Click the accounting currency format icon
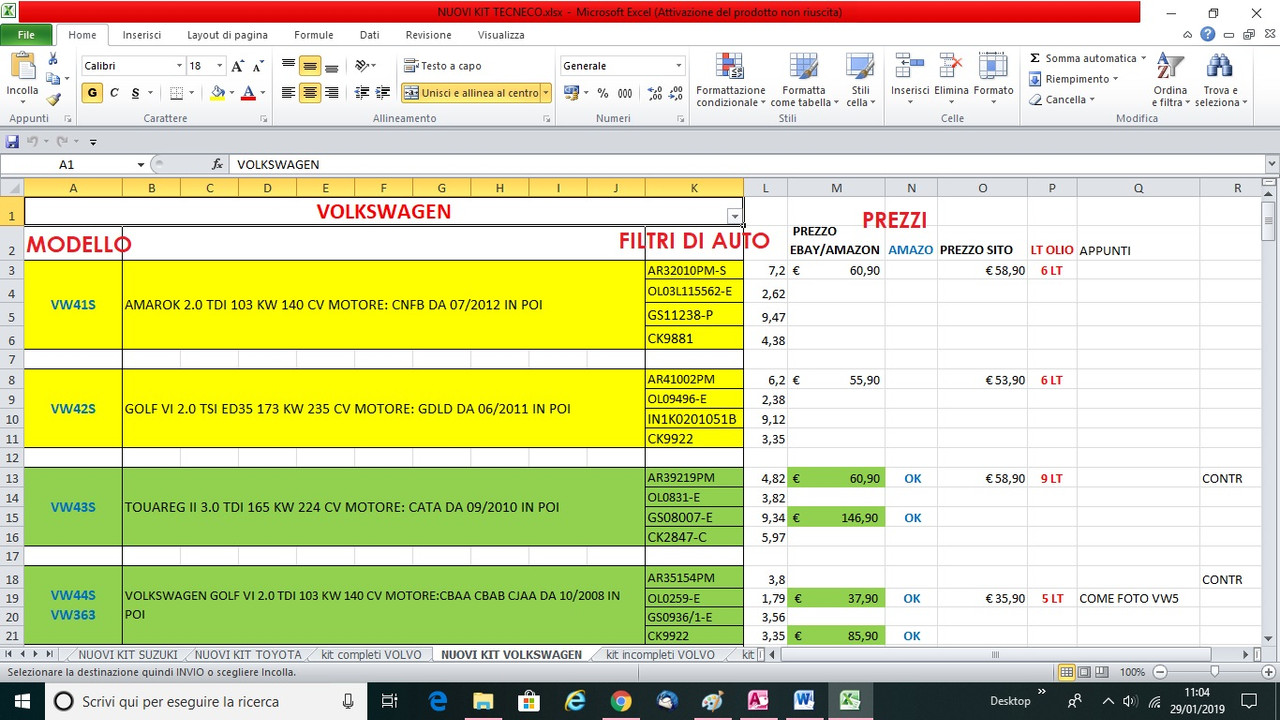Screen dimensions: 1280x720 [572, 93]
